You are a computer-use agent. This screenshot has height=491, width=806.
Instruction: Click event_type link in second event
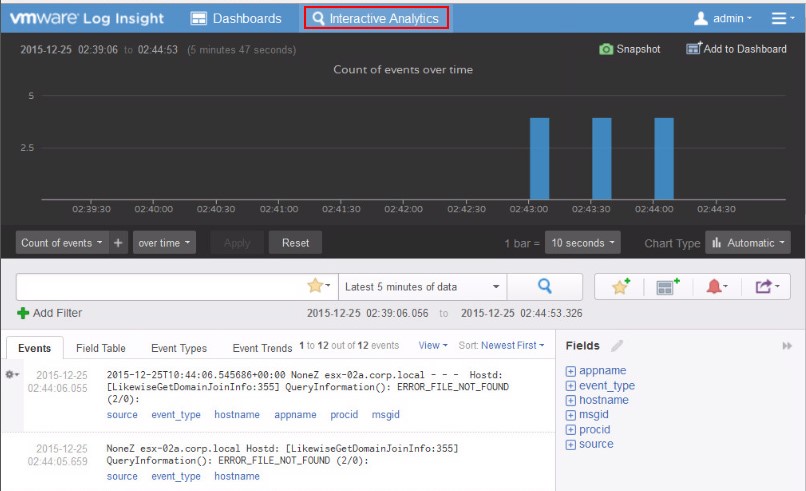(x=176, y=476)
